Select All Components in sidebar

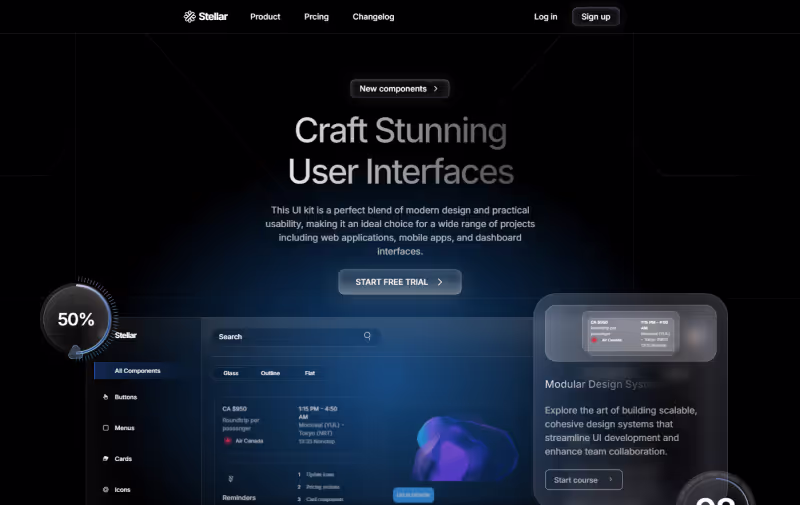137,371
